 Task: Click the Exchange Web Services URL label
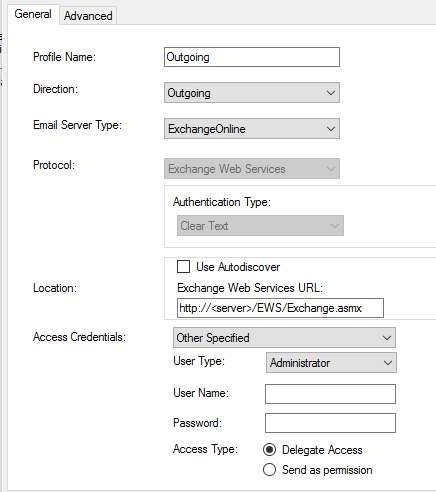pos(250,288)
